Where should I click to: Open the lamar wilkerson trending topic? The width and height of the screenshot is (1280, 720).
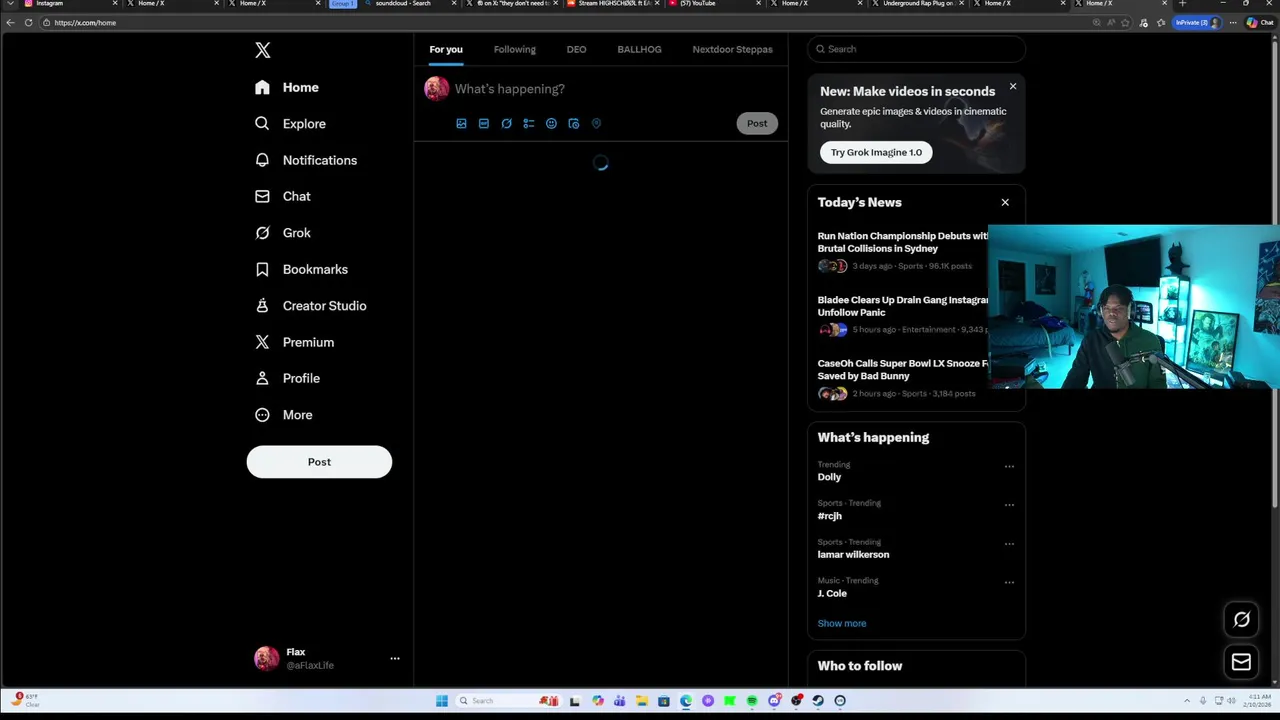click(853, 554)
